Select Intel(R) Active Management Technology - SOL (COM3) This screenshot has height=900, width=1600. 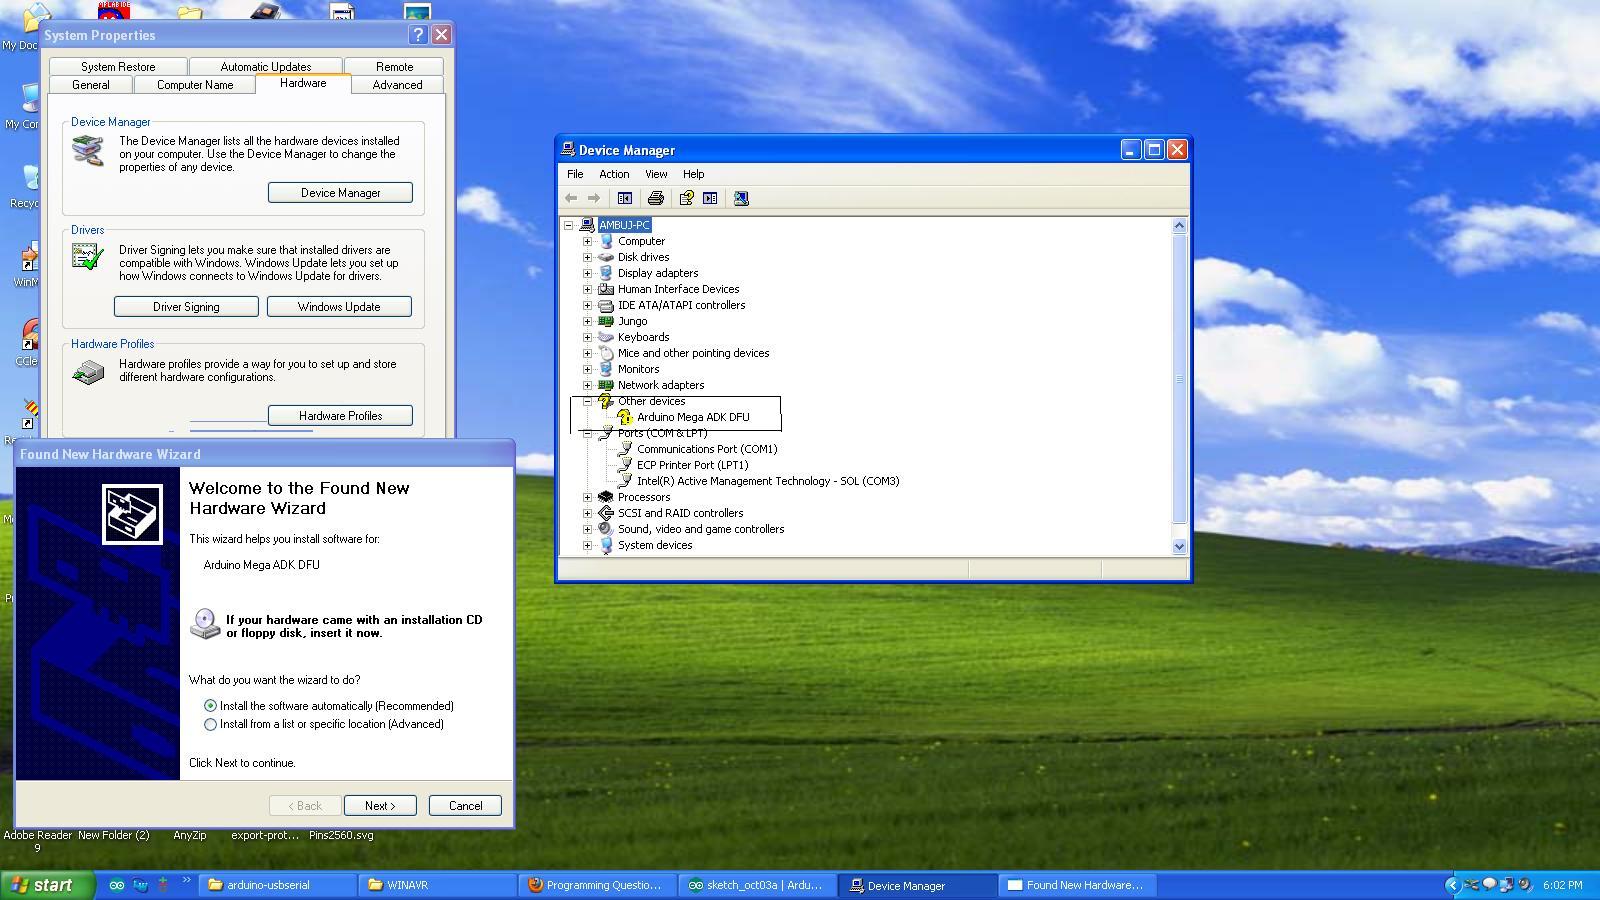pos(768,481)
